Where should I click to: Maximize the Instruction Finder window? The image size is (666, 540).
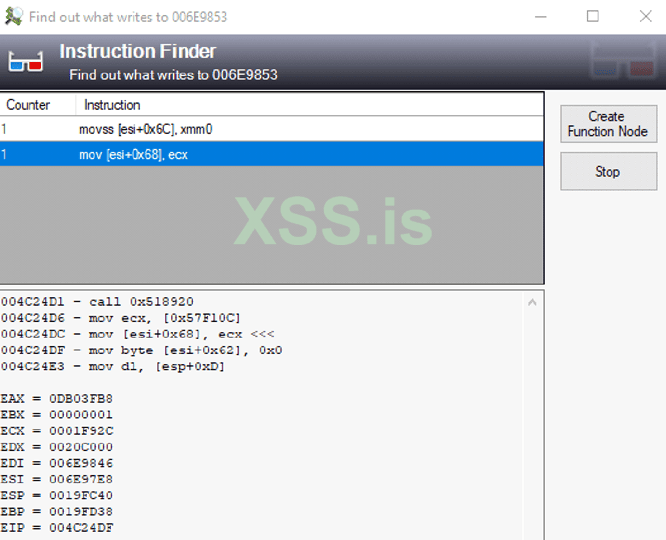(593, 17)
